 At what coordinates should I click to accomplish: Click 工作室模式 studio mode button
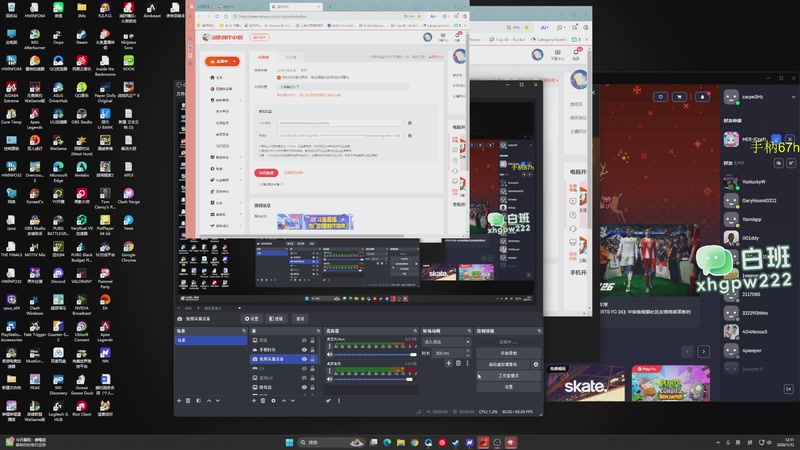(x=508, y=376)
